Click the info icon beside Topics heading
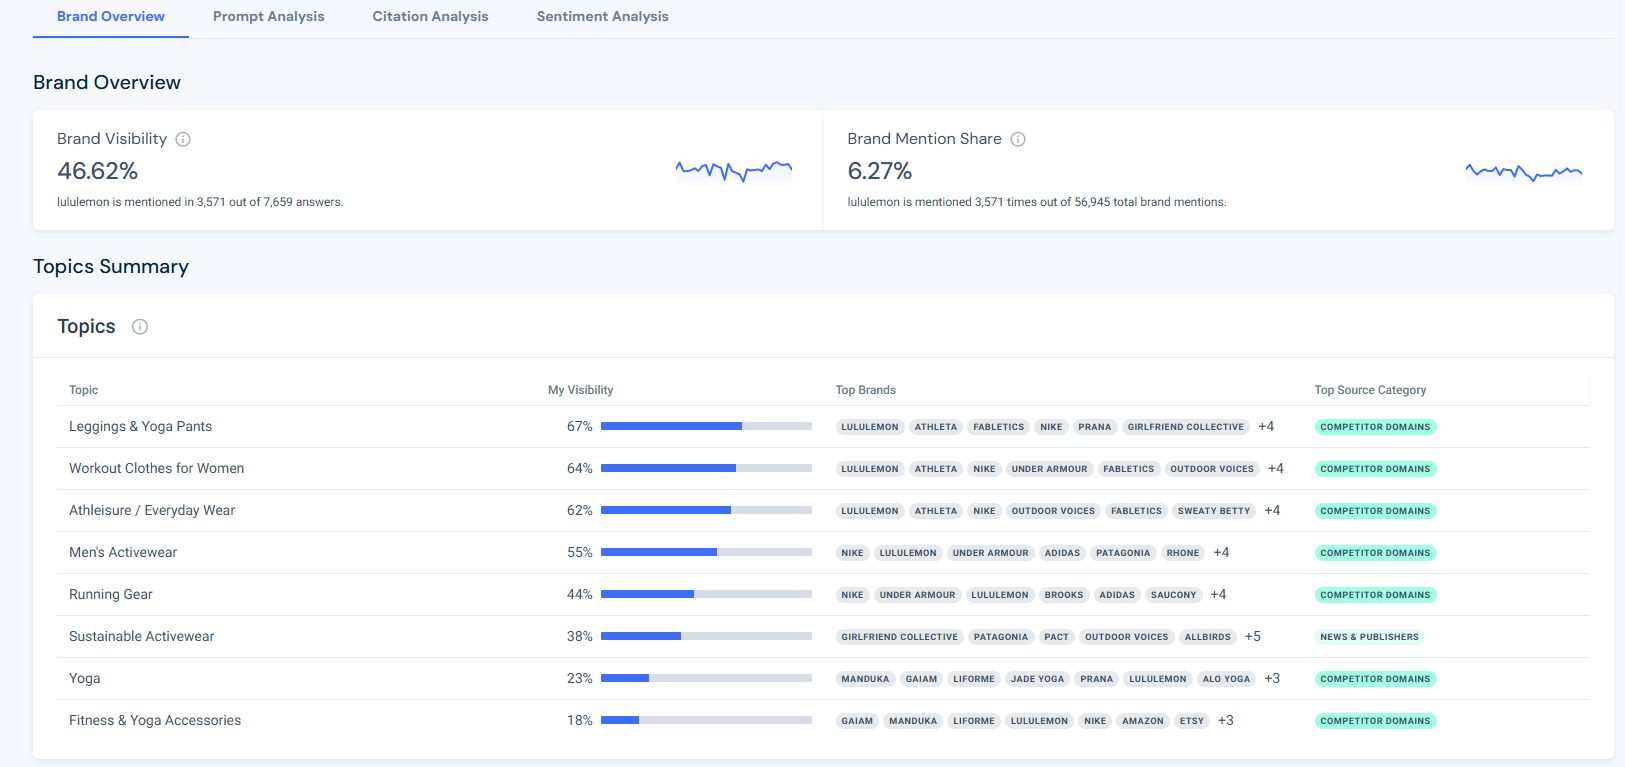 140,327
